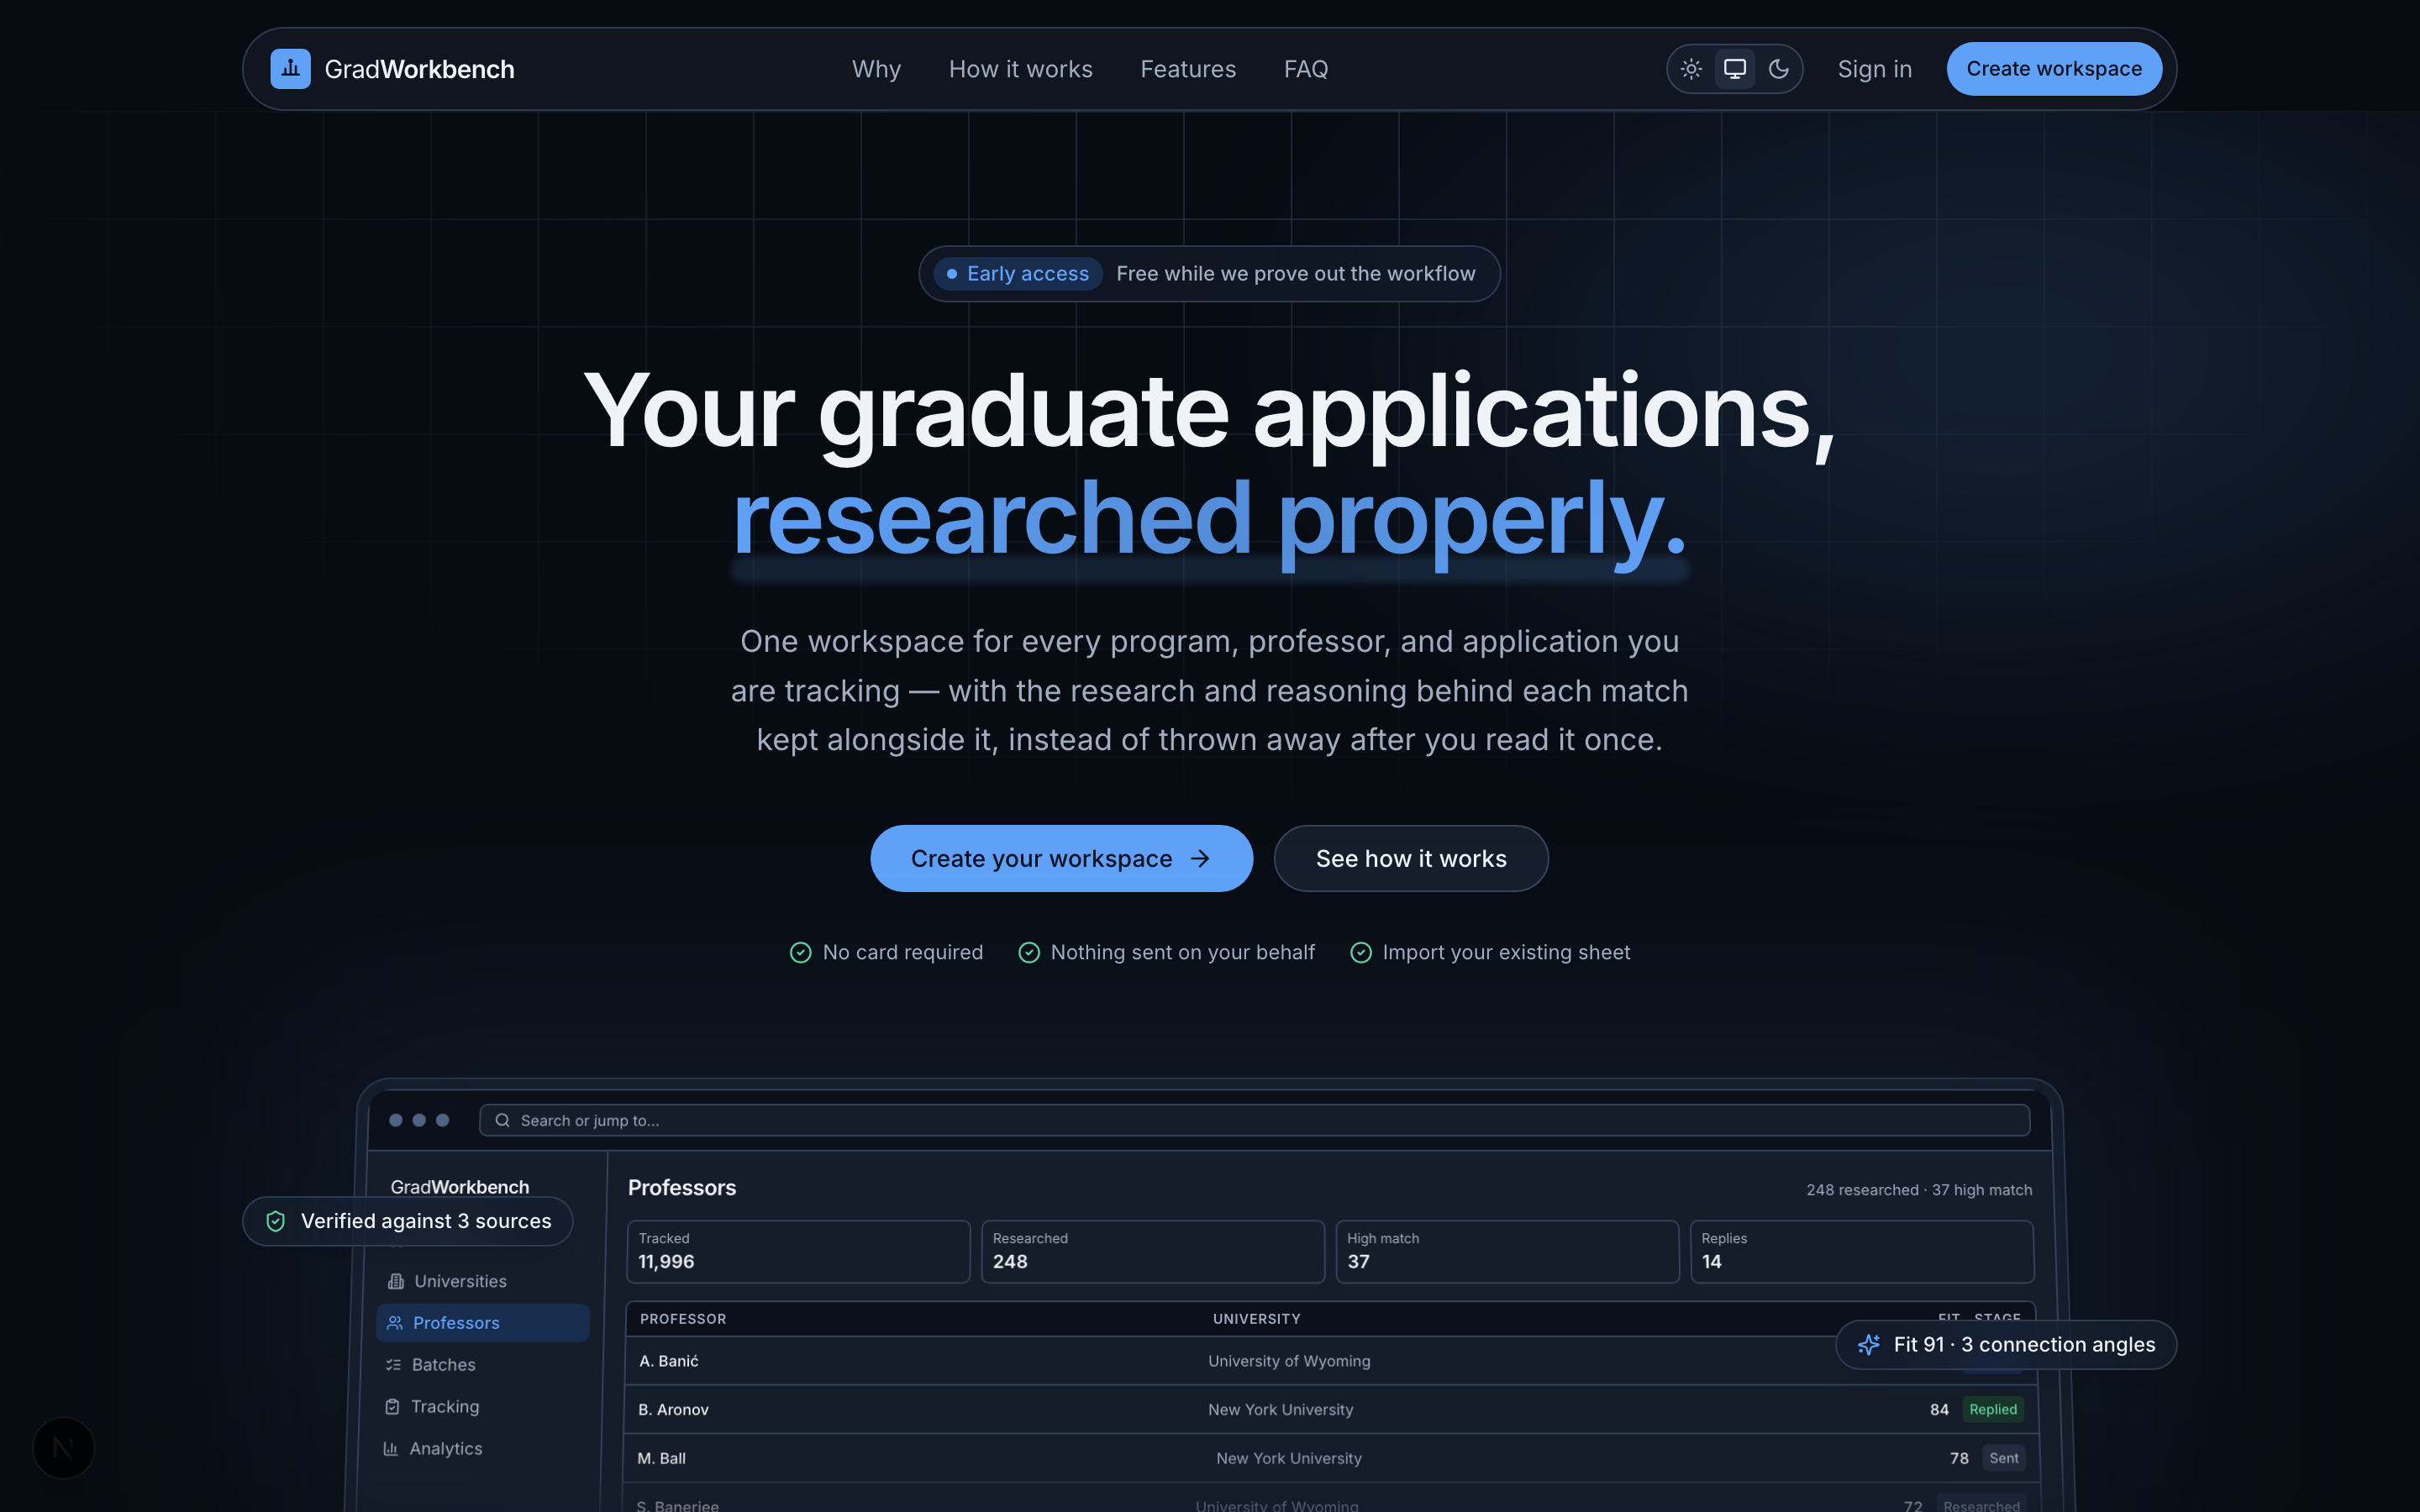Click the PROFESSOR column header
2420x1512 pixels.
(x=683, y=1319)
